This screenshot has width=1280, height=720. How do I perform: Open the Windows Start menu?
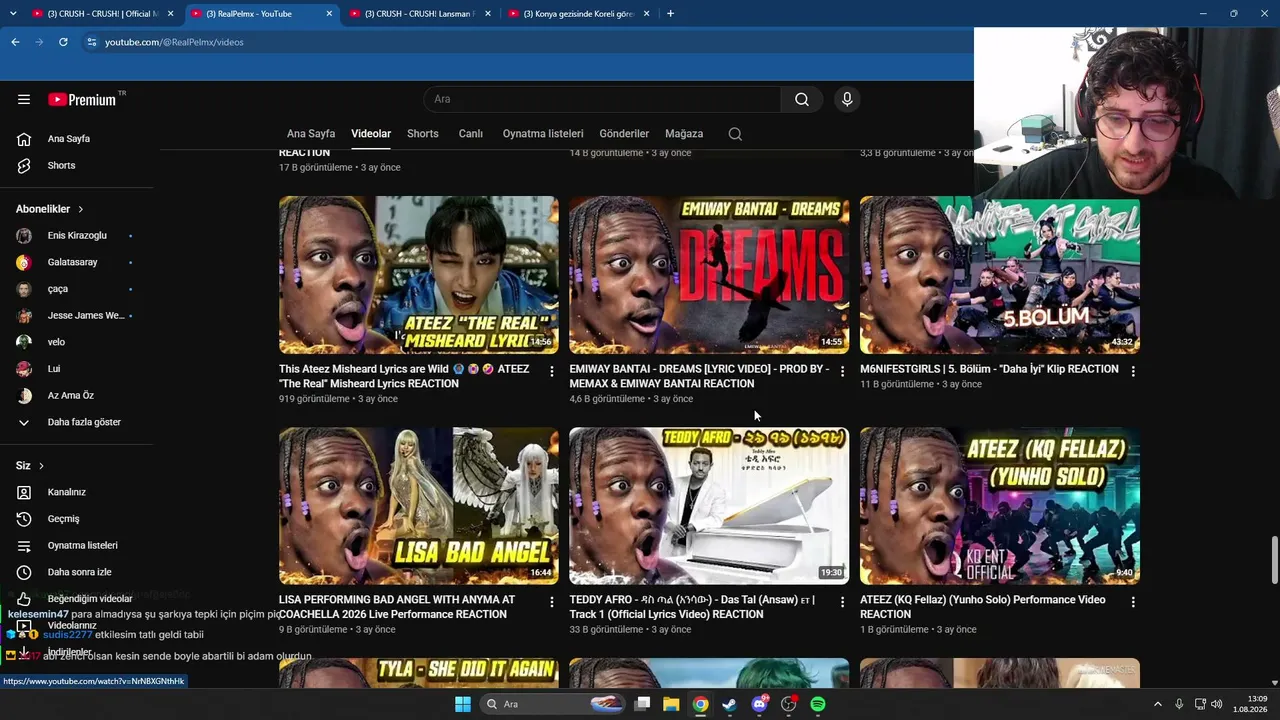tap(462, 704)
